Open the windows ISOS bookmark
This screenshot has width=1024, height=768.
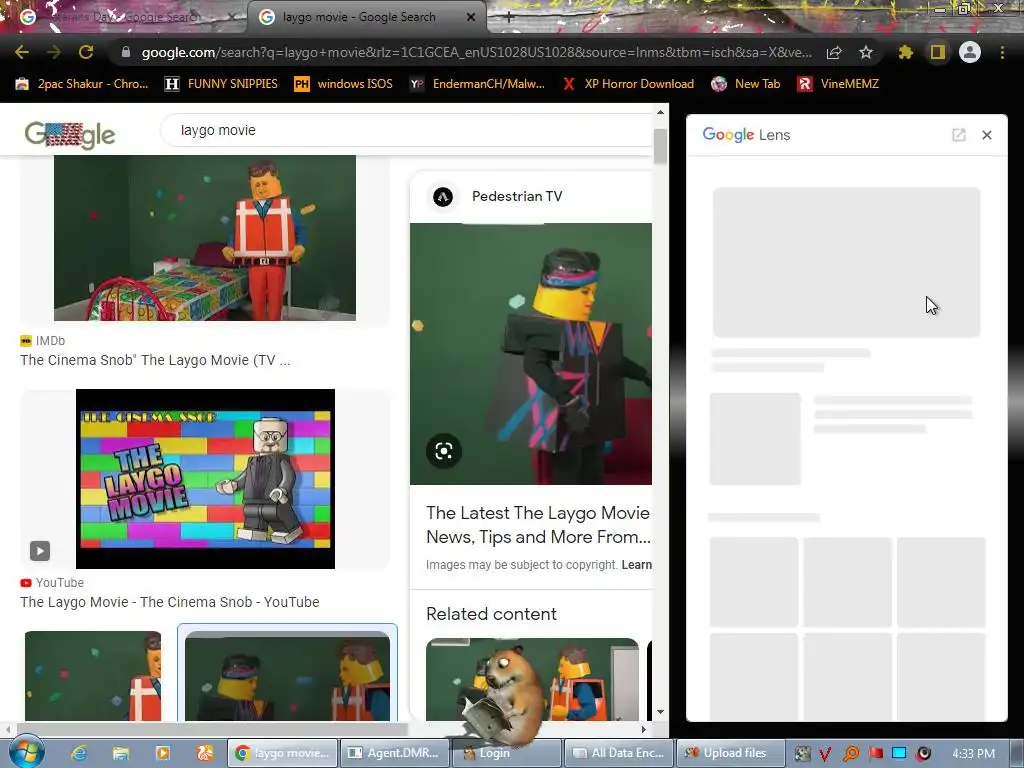(x=344, y=84)
